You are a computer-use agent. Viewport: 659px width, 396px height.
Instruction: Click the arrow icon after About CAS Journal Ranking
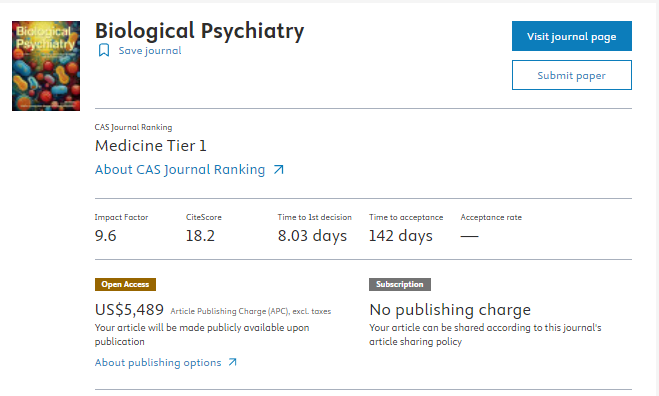(x=279, y=170)
